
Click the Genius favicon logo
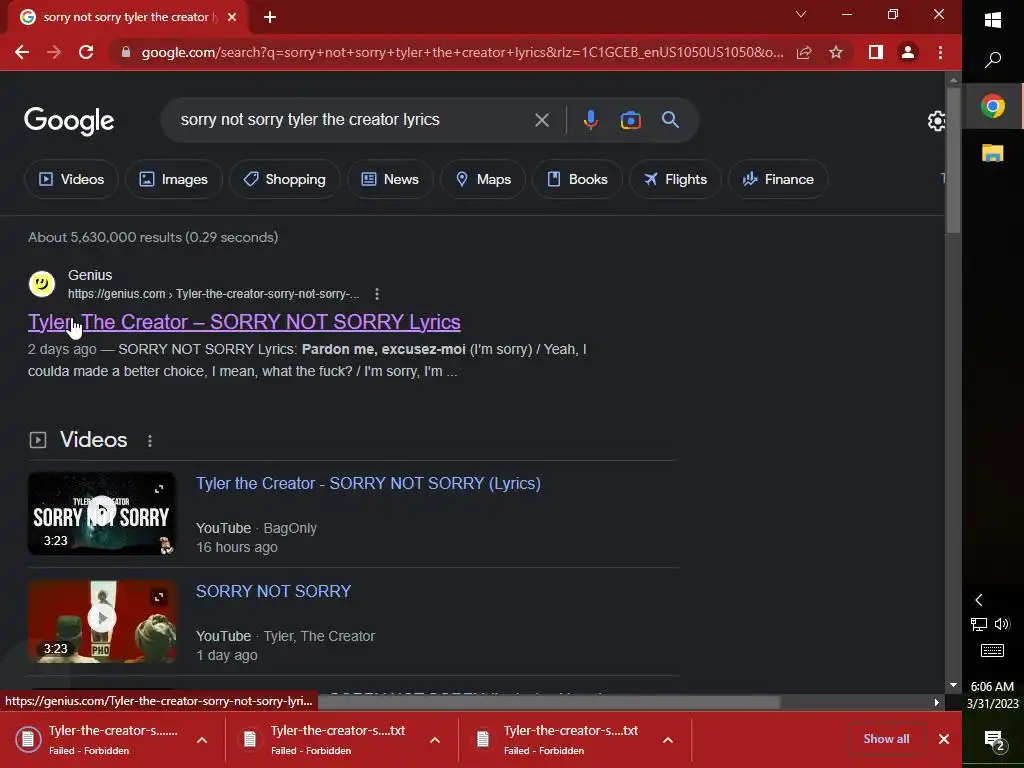(x=42, y=284)
